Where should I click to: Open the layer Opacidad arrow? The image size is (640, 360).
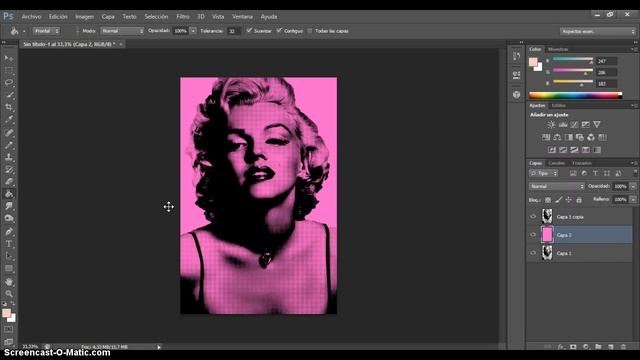pyautogui.click(x=633, y=187)
